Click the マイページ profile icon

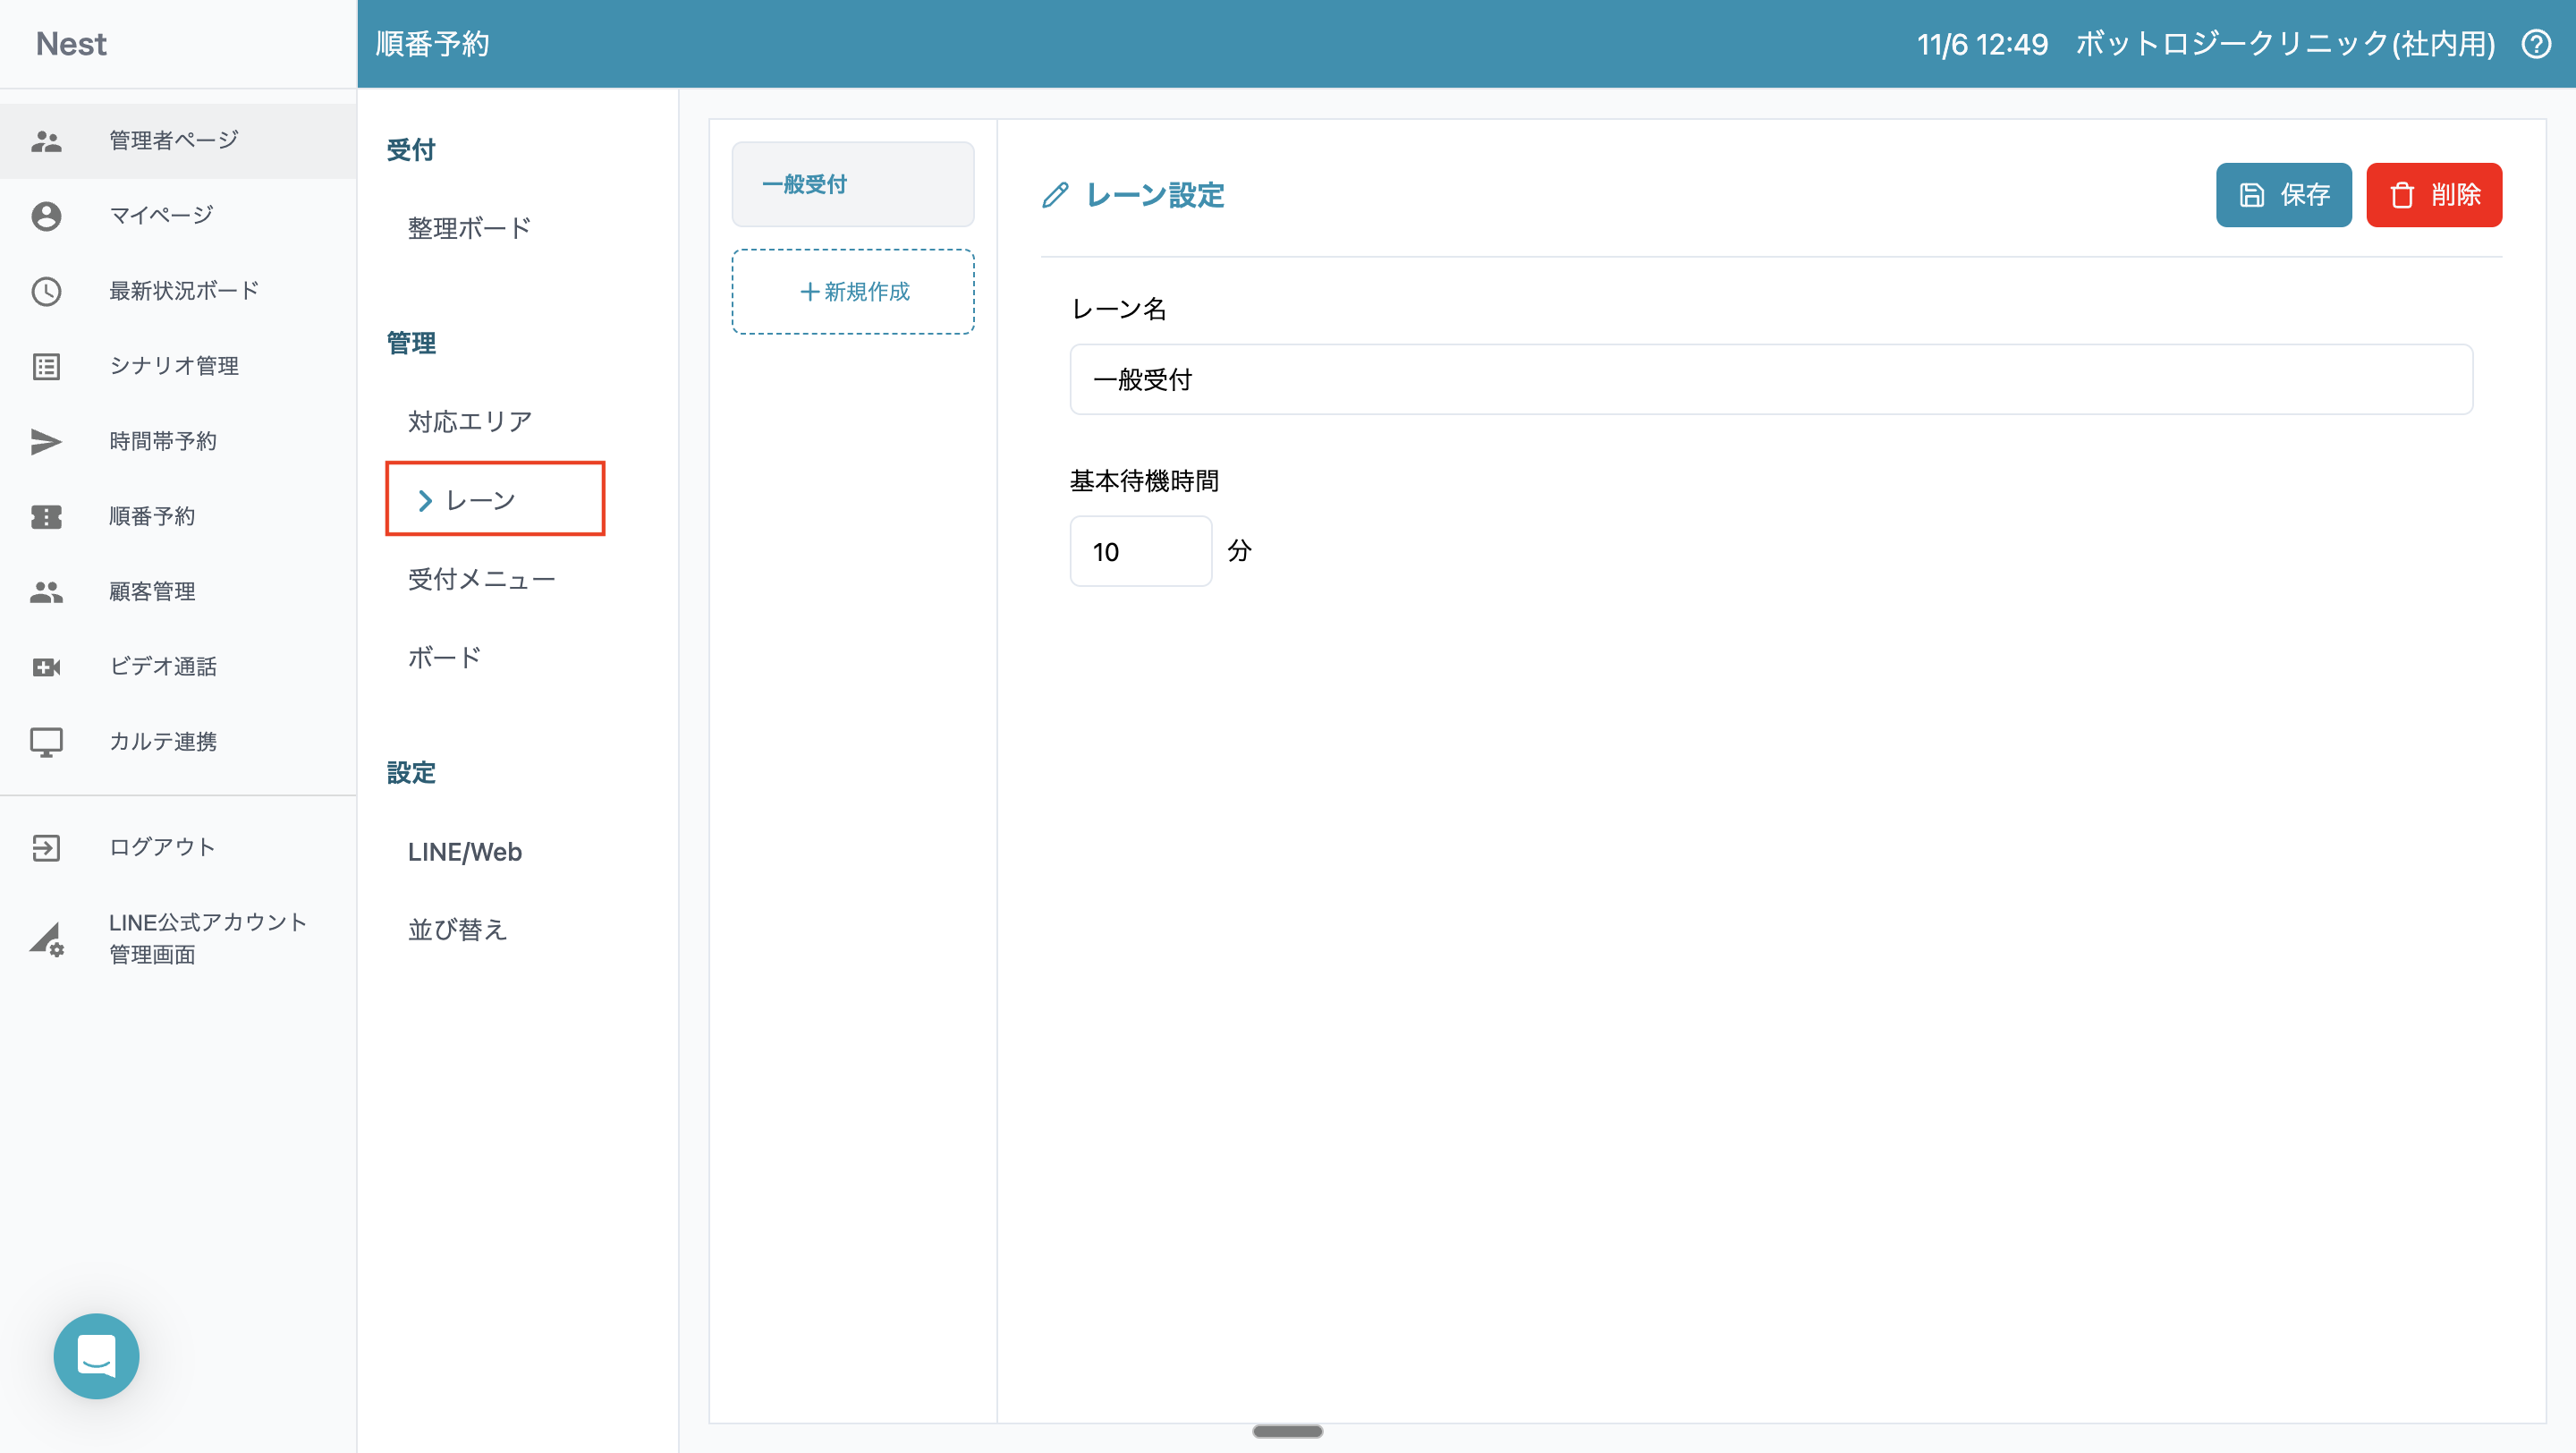[46, 216]
